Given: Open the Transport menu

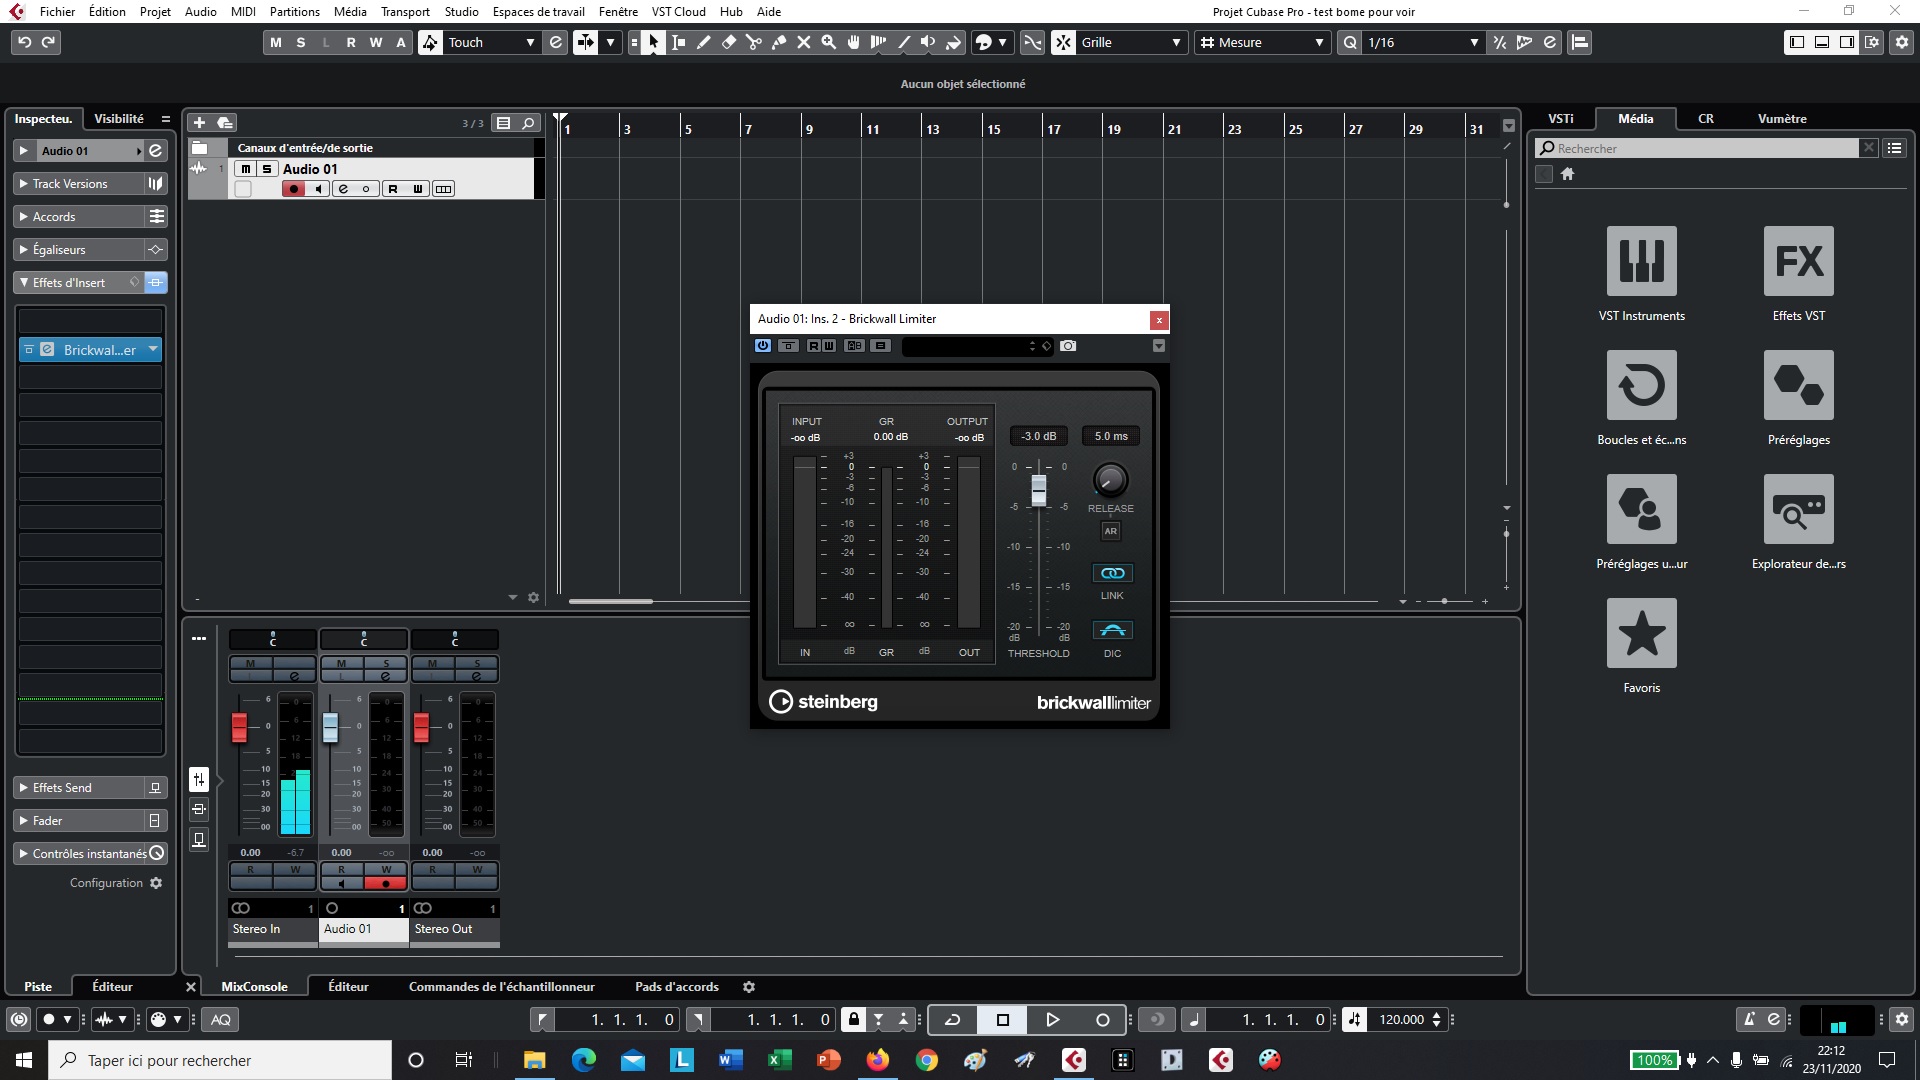Looking at the screenshot, I should (x=405, y=11).
